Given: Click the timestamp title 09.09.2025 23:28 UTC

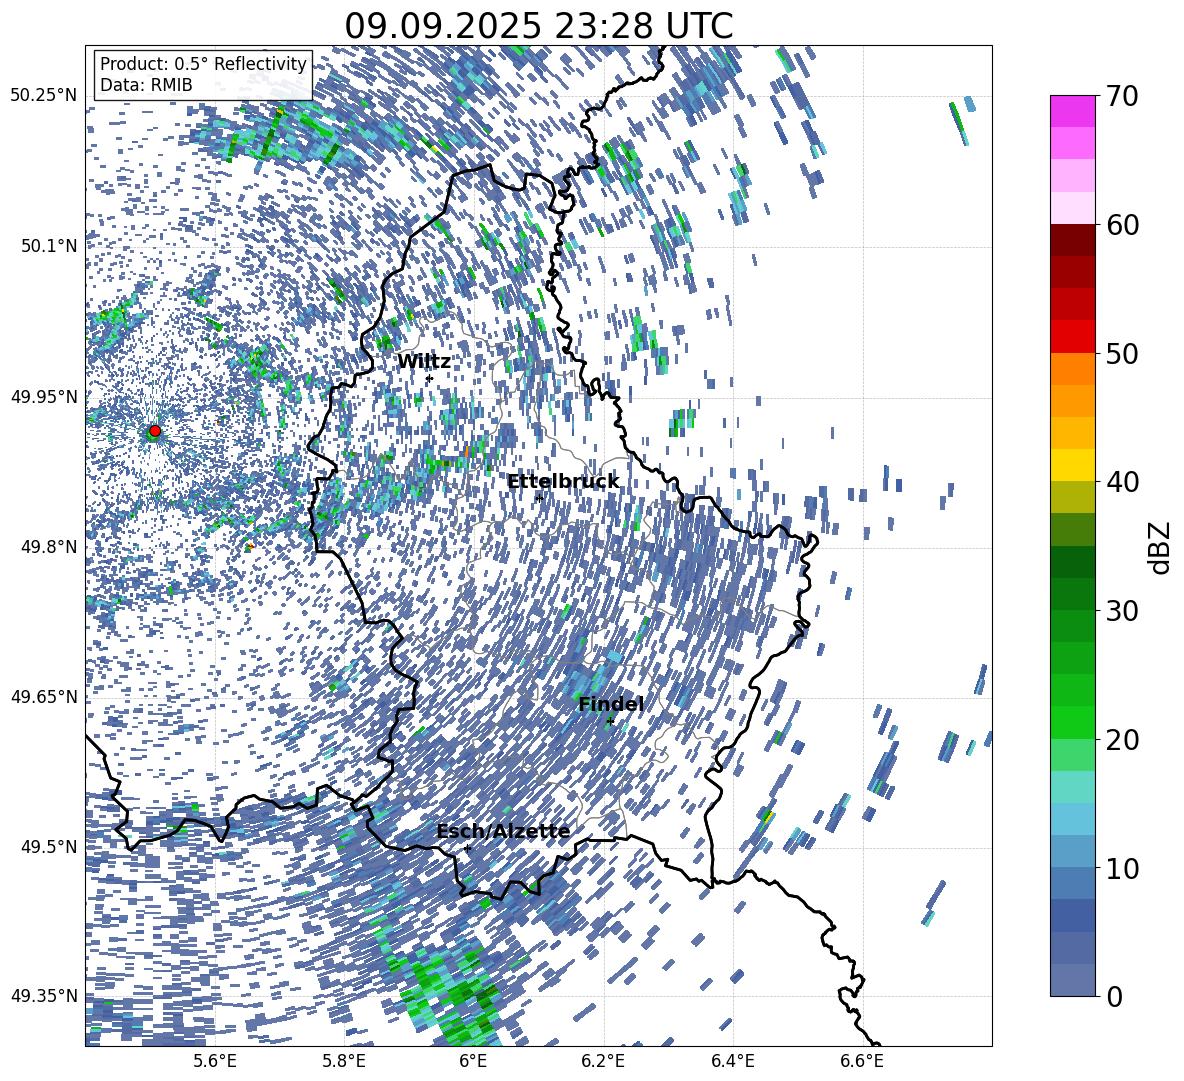Looking at the screenshot, I should 538,26.
